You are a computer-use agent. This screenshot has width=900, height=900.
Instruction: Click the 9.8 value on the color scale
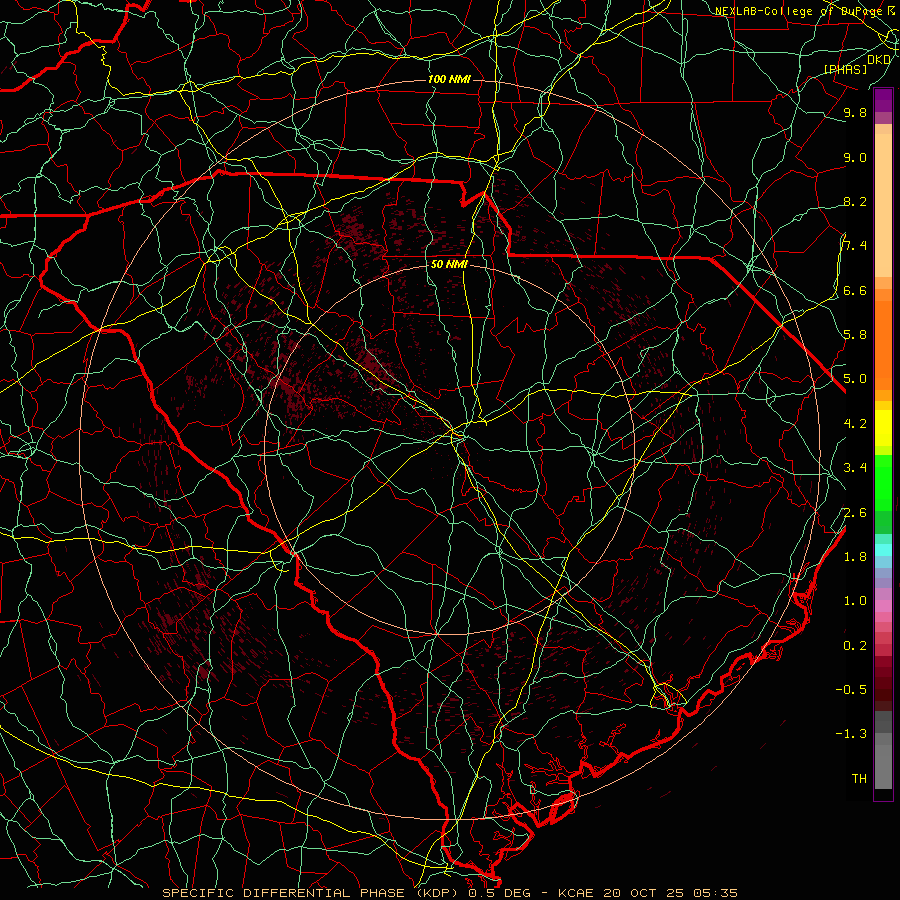[x=855, y=113]
